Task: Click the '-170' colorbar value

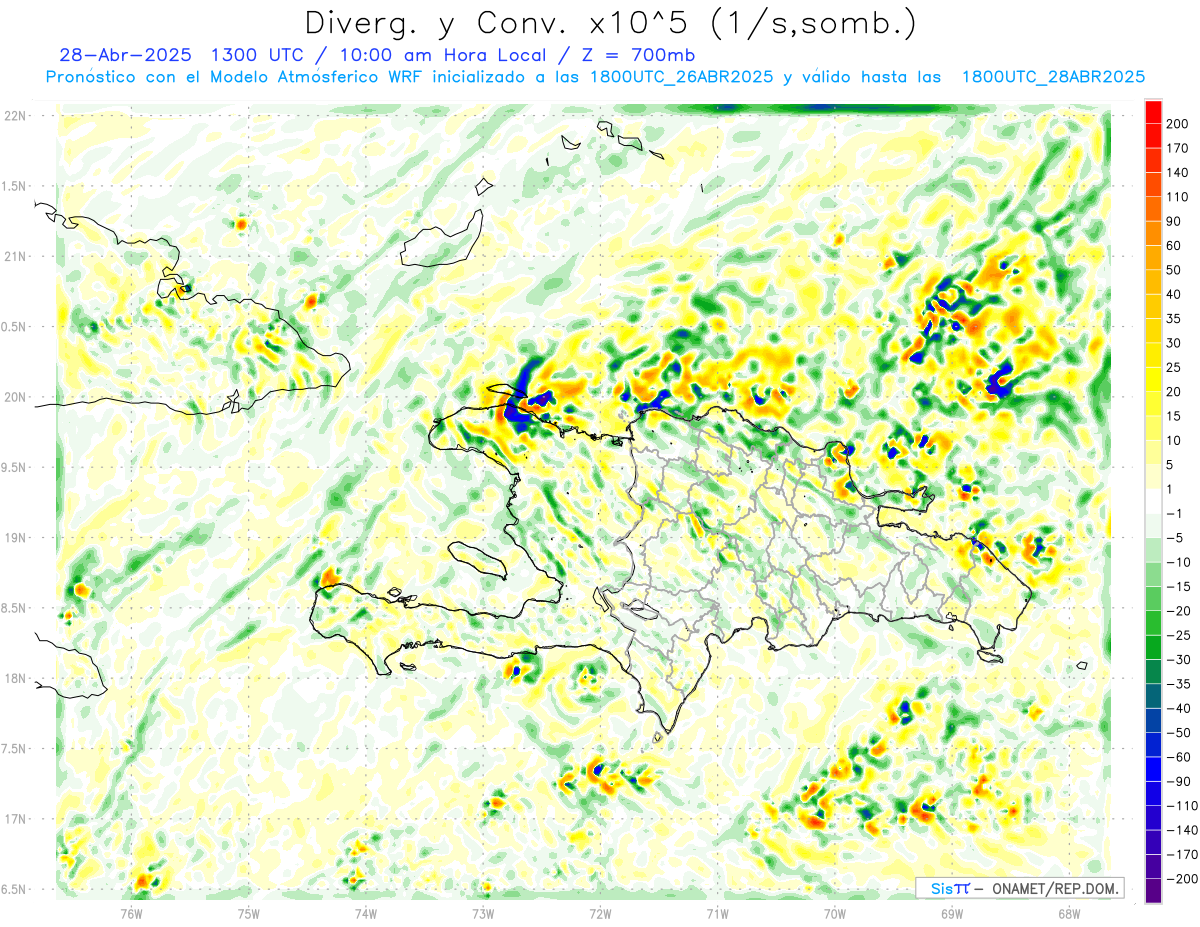Action: click(1180, 855)
